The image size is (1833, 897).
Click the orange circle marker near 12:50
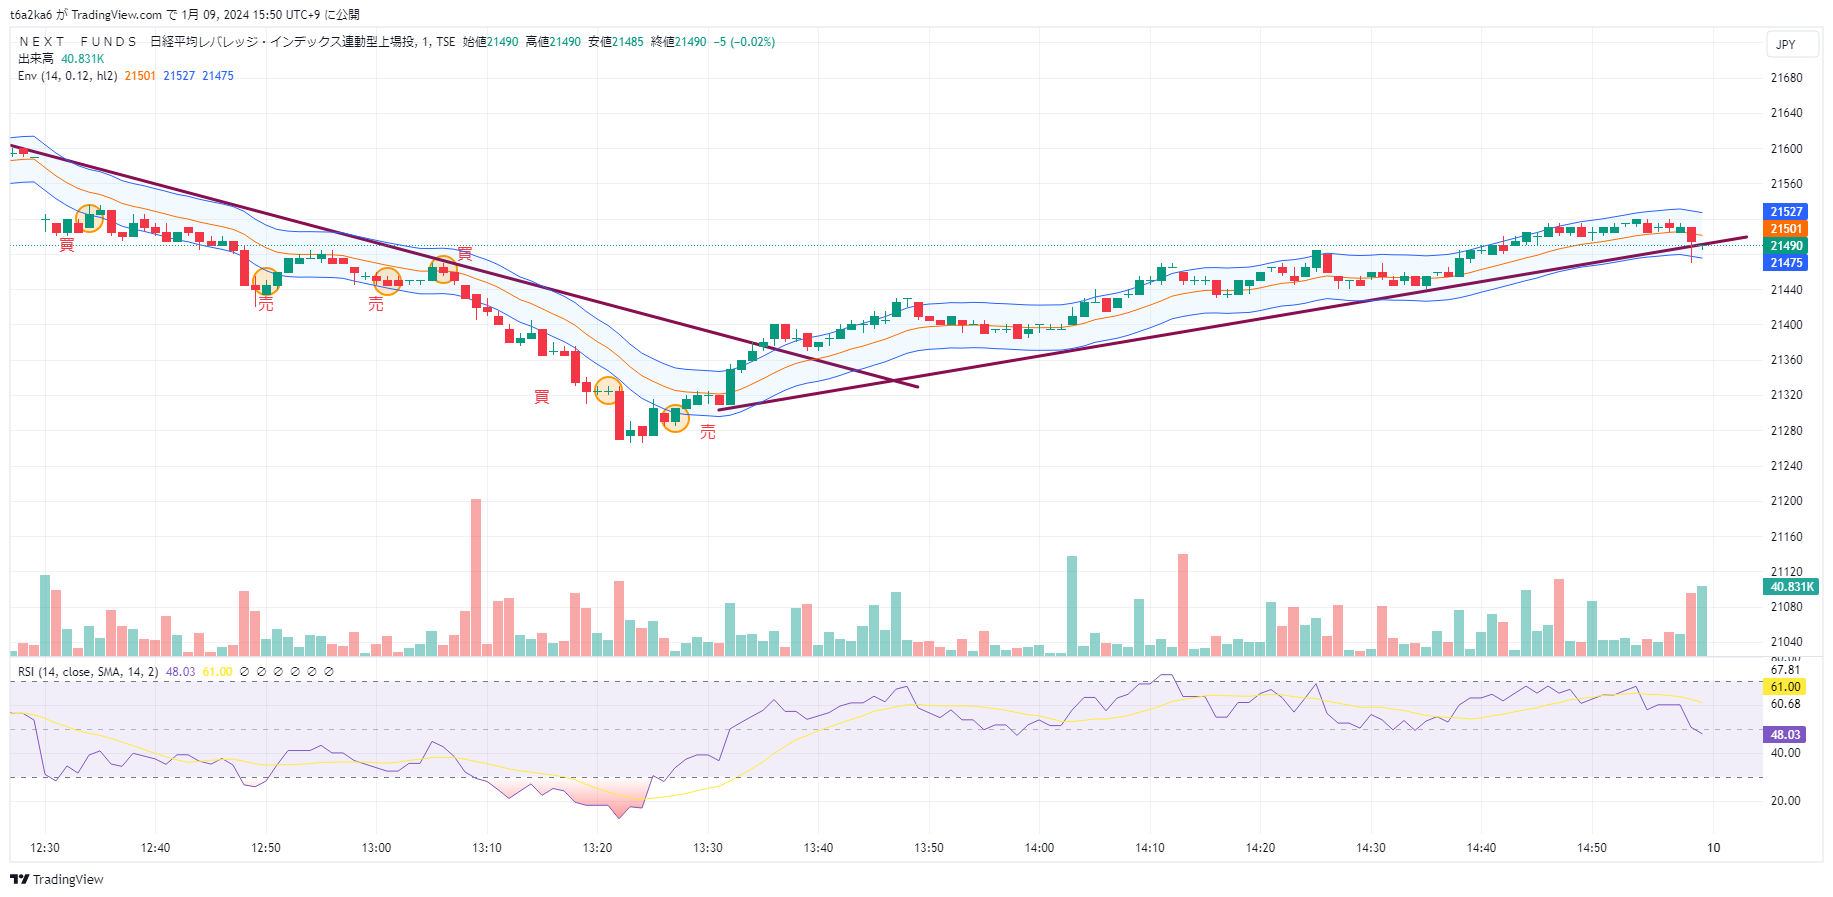(266, 282)
